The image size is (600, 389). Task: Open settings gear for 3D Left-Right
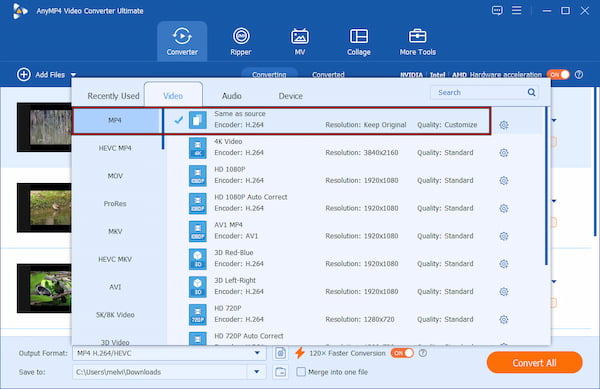click(x=504, y=292)
